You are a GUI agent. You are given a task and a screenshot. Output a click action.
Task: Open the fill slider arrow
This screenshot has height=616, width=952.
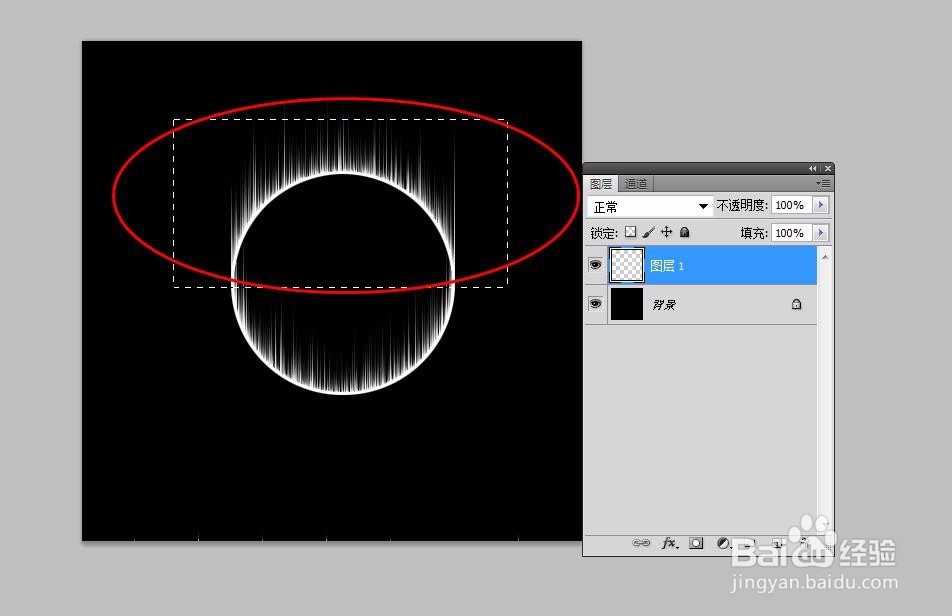[x=821, y=233]
